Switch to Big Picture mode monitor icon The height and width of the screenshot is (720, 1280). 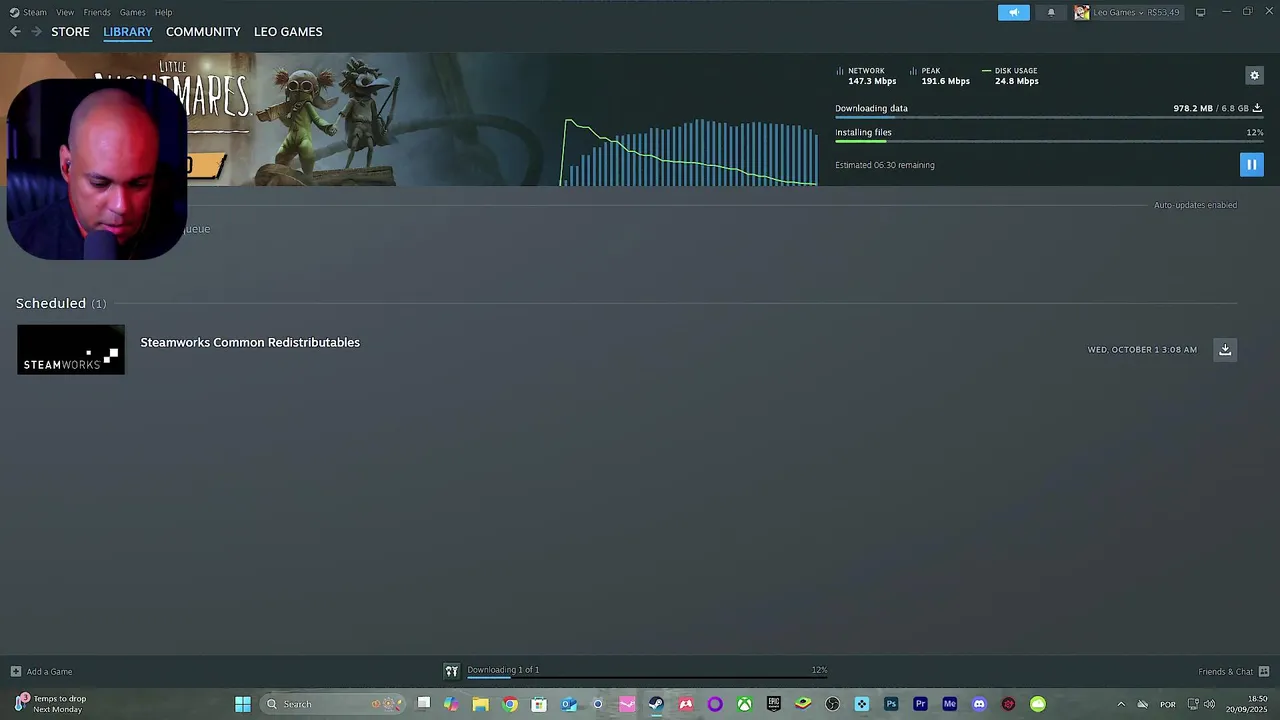pyautogui.click(x=1200, y=12)
